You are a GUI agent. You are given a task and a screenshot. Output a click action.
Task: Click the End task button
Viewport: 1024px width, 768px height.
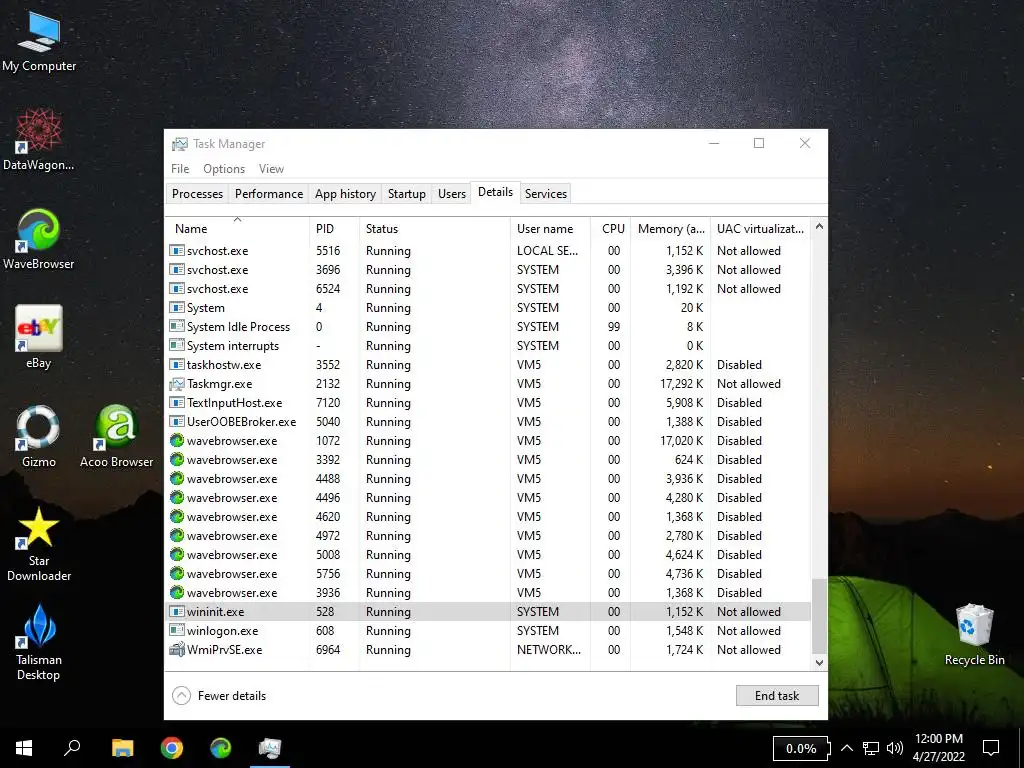pos(777,696)
